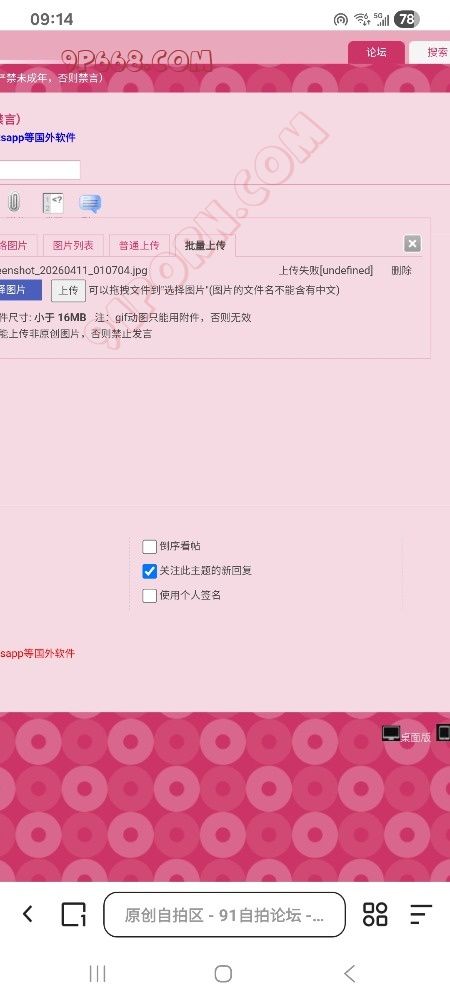Click the paperclip attachment icon

13,203
